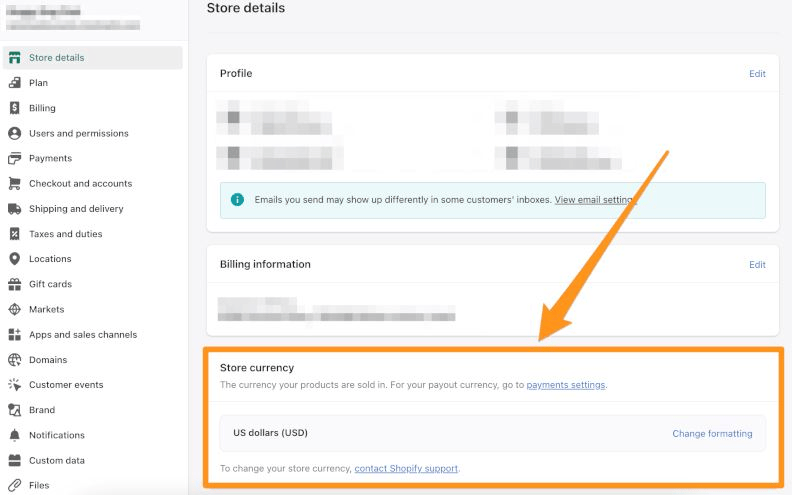Open the Store details settings page
Image resolution: width=792 pixels, height=495 pixels.
pos(92,58)
